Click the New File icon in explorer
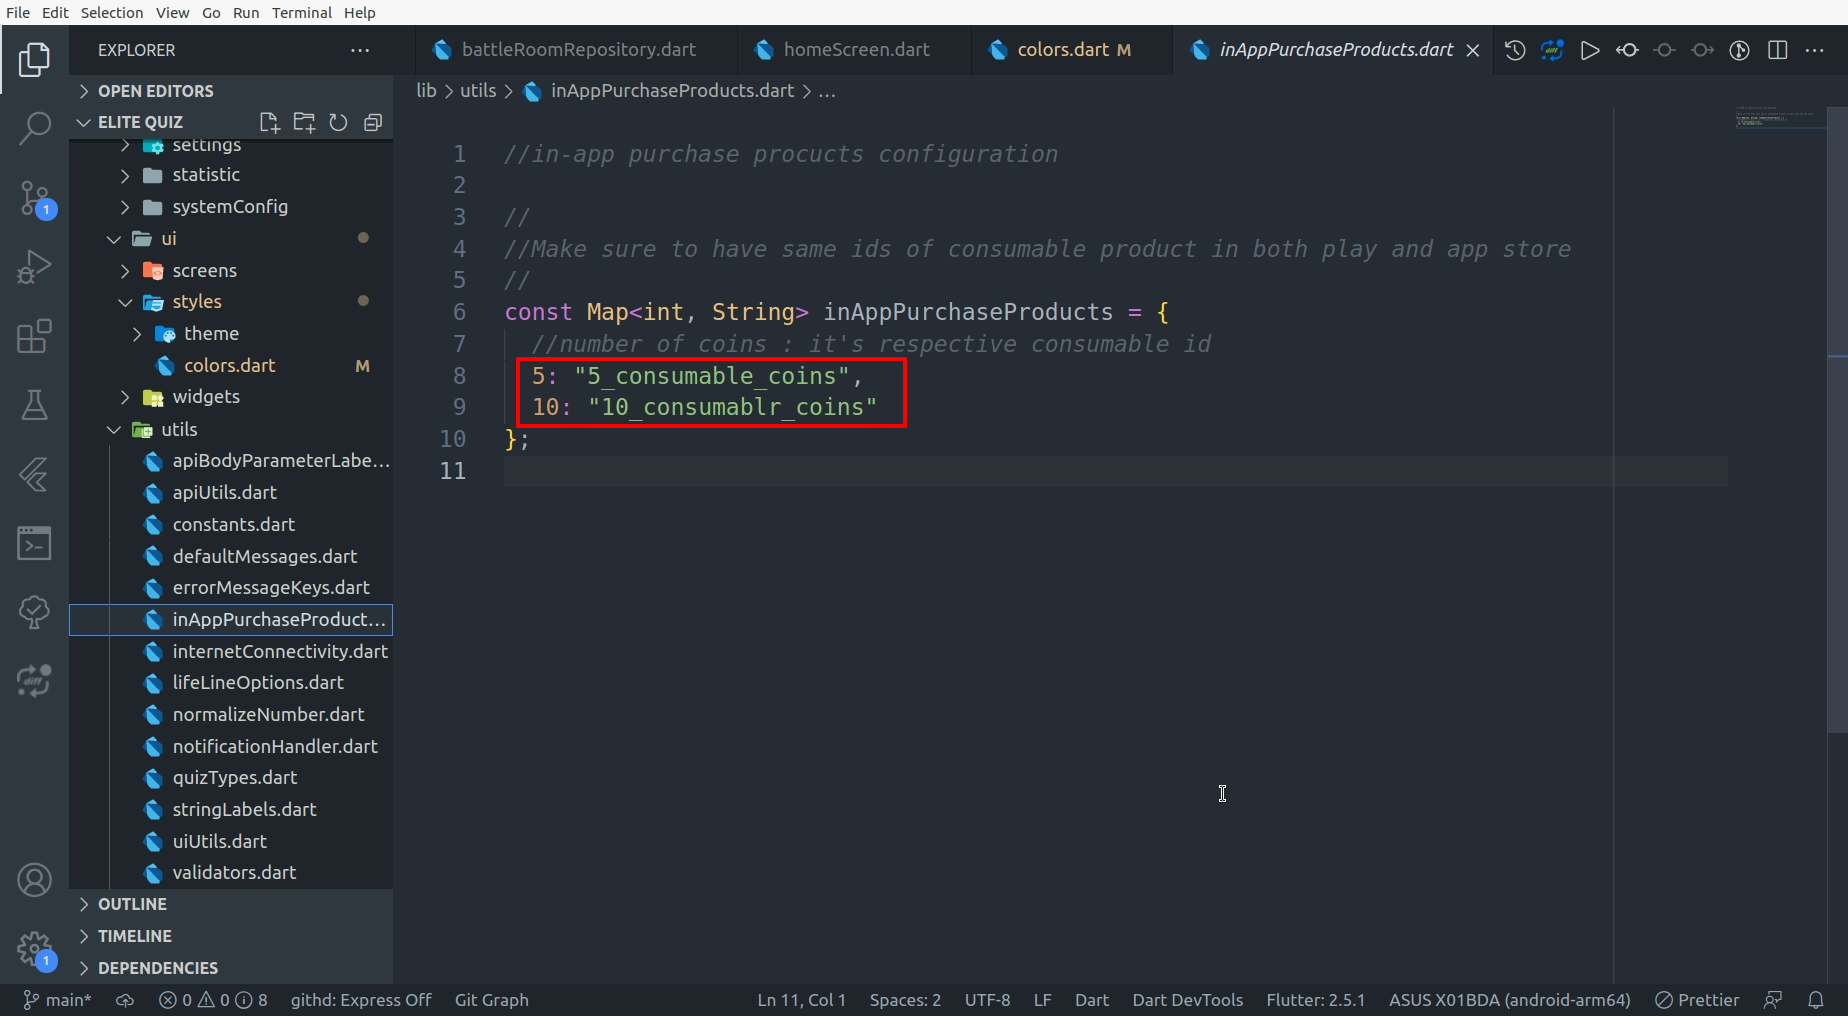 point(269,122)
